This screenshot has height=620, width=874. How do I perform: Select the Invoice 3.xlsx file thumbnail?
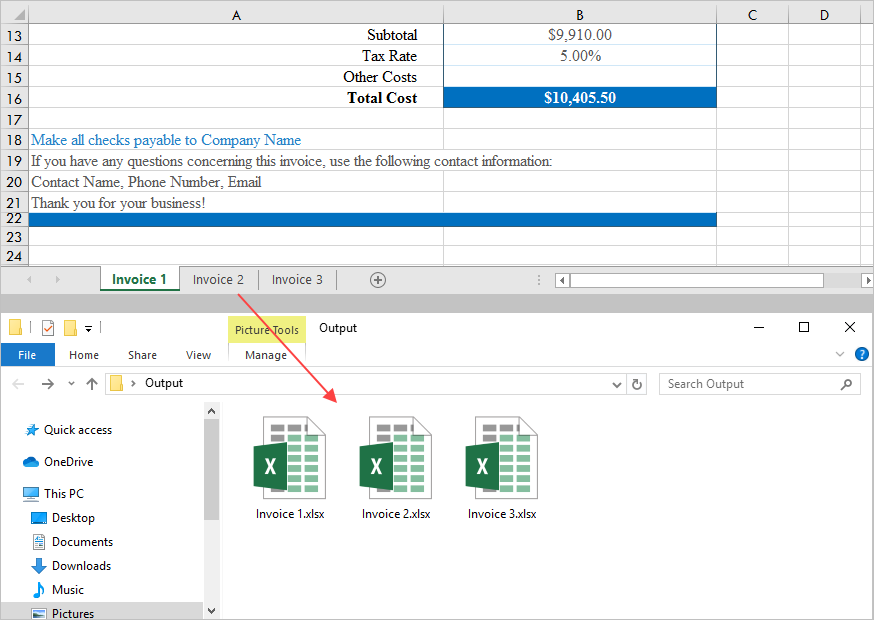click(x=501, y=460)
